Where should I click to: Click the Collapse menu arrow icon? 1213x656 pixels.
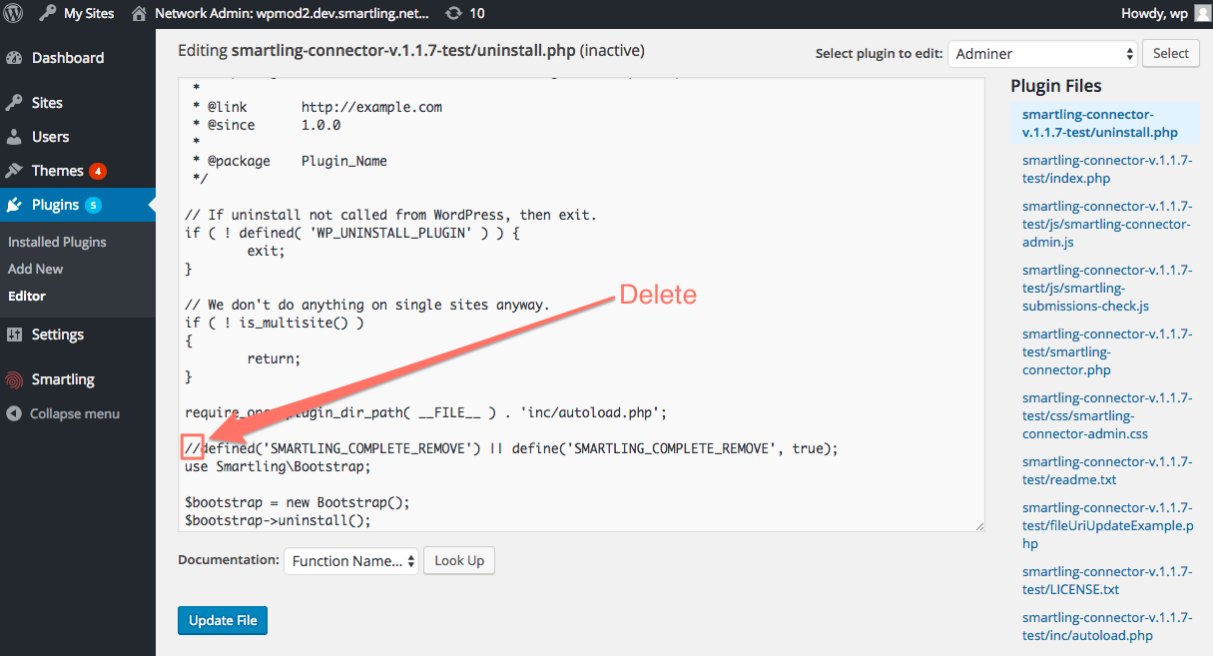point(12,413)
